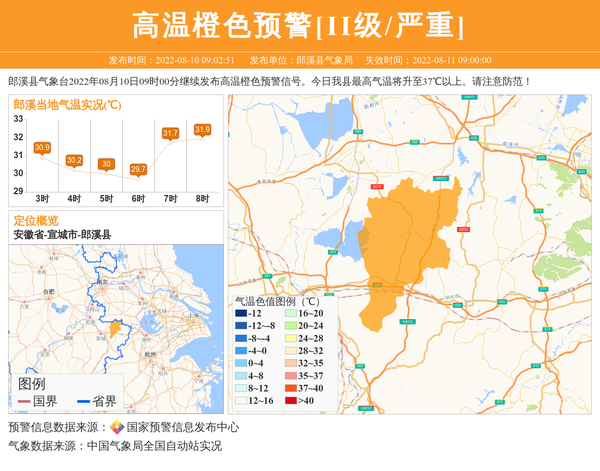
Task: Click the 3时 x-axis label
Action: [x=42, y=199]
